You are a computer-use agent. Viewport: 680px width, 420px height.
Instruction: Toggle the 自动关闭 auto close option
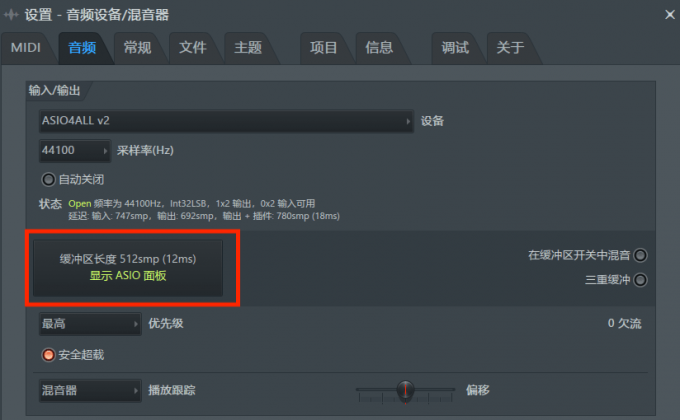48,179
